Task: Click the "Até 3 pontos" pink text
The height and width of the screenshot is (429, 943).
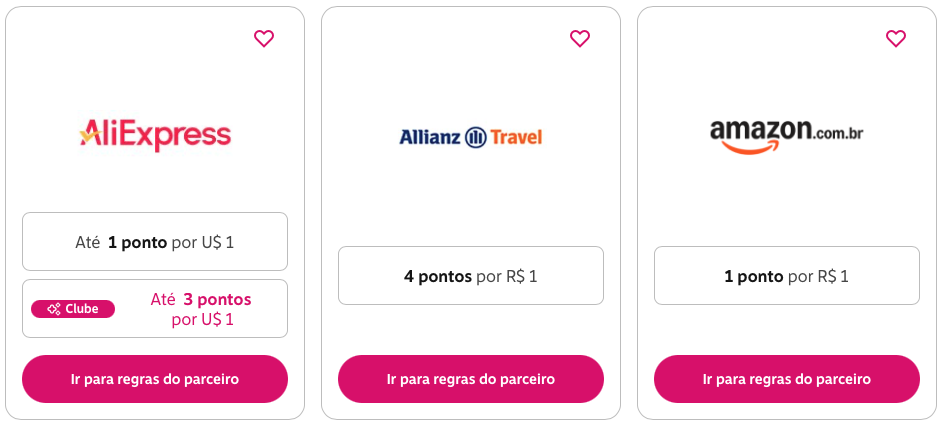Action: [x=201, y=299]
